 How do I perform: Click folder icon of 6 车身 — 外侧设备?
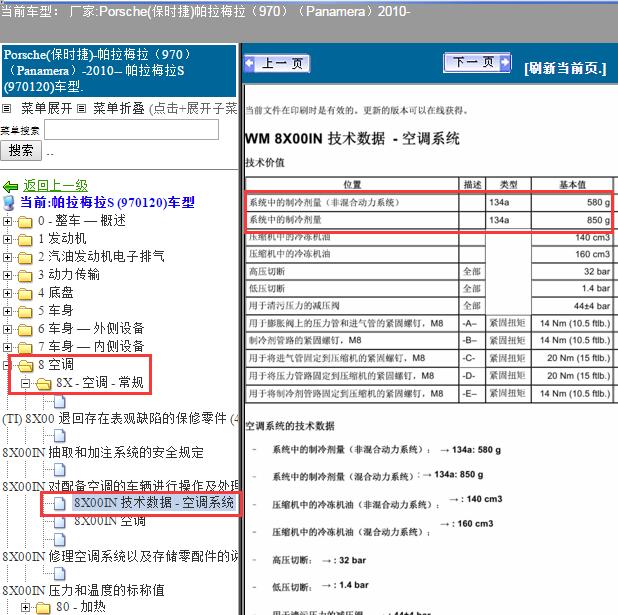(x=25, y=330)
